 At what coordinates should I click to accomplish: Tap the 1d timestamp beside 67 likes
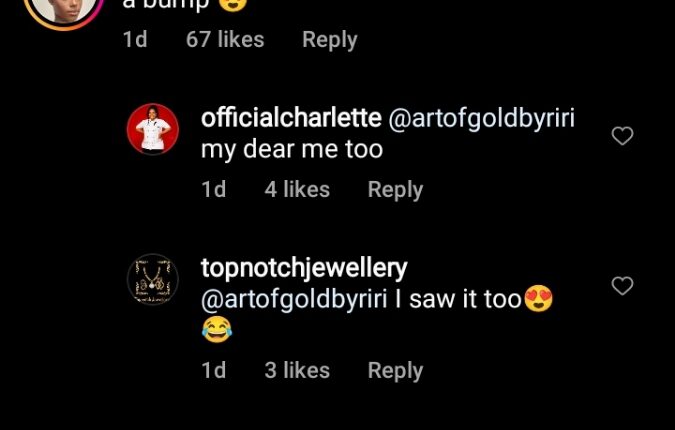pyautogui.click(x=134, y=40)
